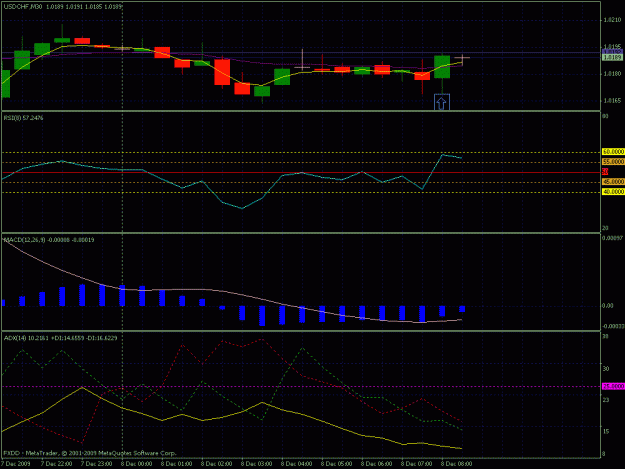Select the large green candle at 8 Dec 08:00
625x469 pixels.
coord(442,67)
